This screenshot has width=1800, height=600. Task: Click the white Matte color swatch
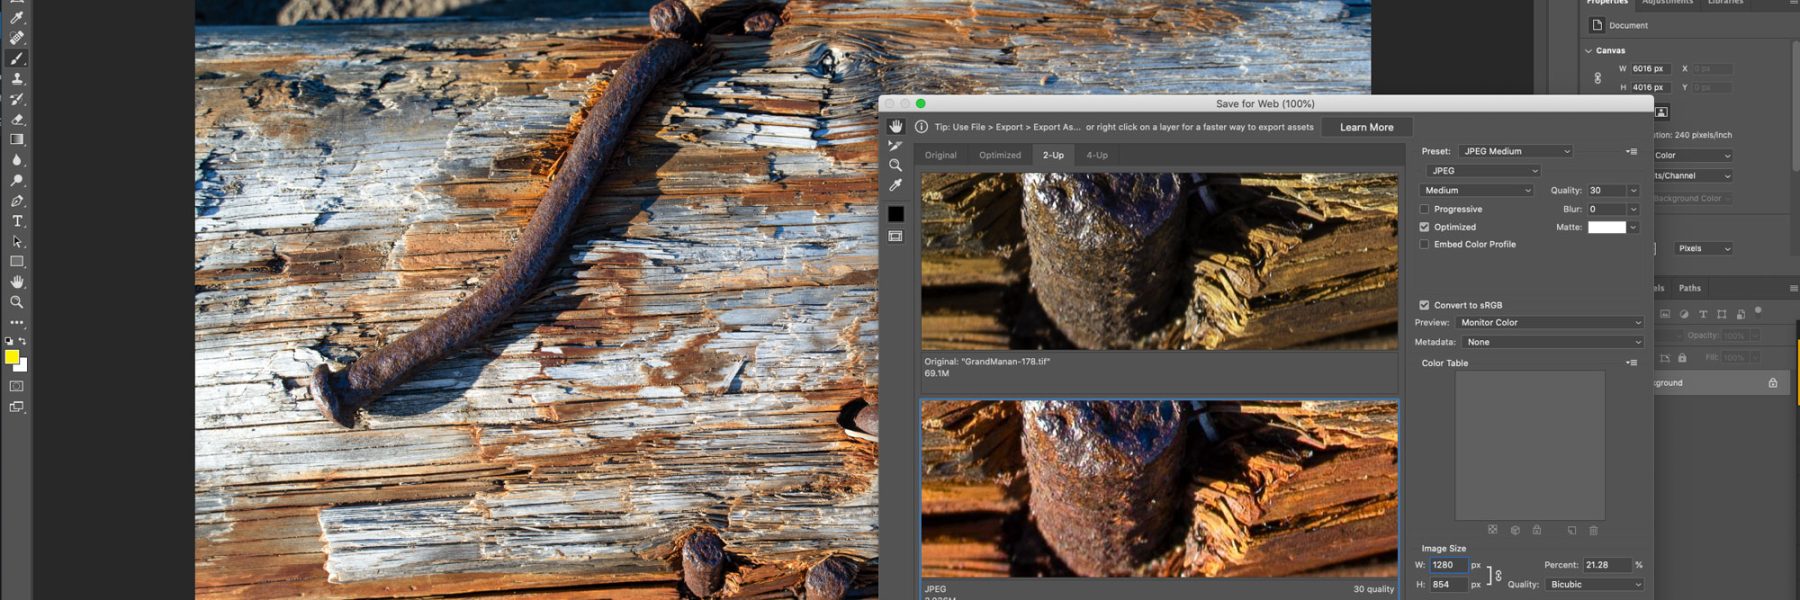coord(1607,227)
